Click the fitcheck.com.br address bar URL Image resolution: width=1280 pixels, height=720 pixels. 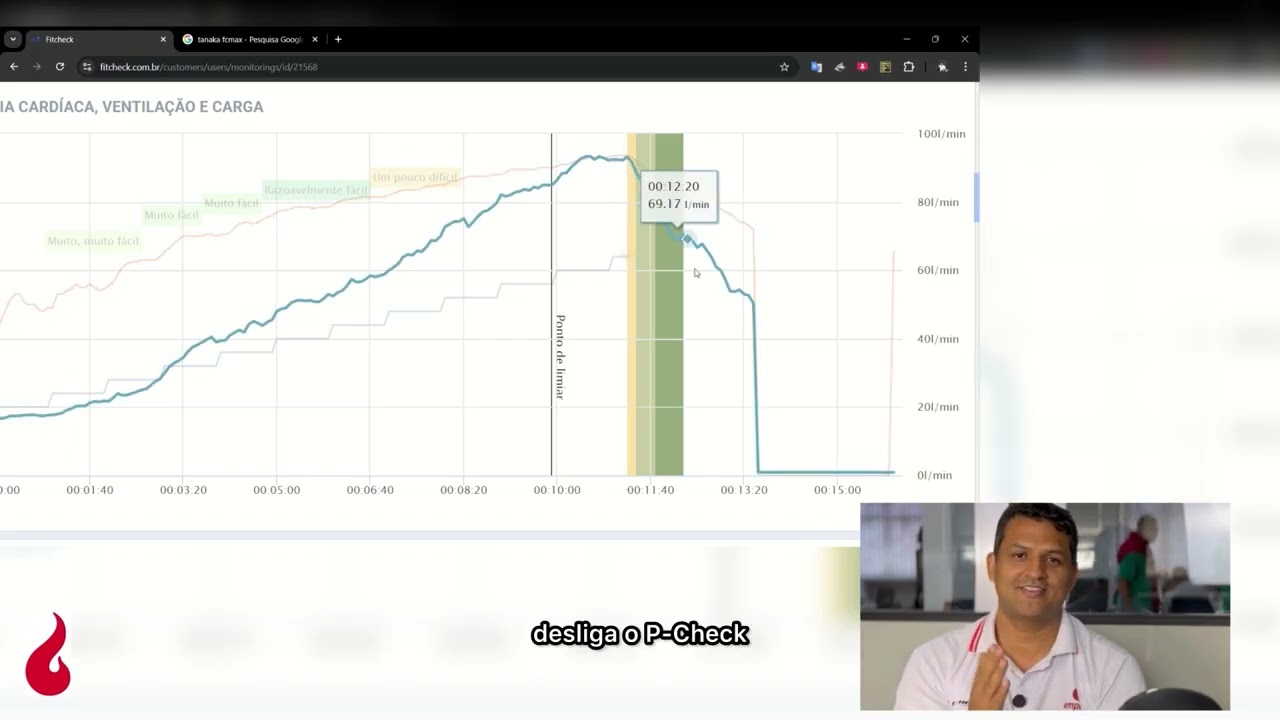[208, 67]
